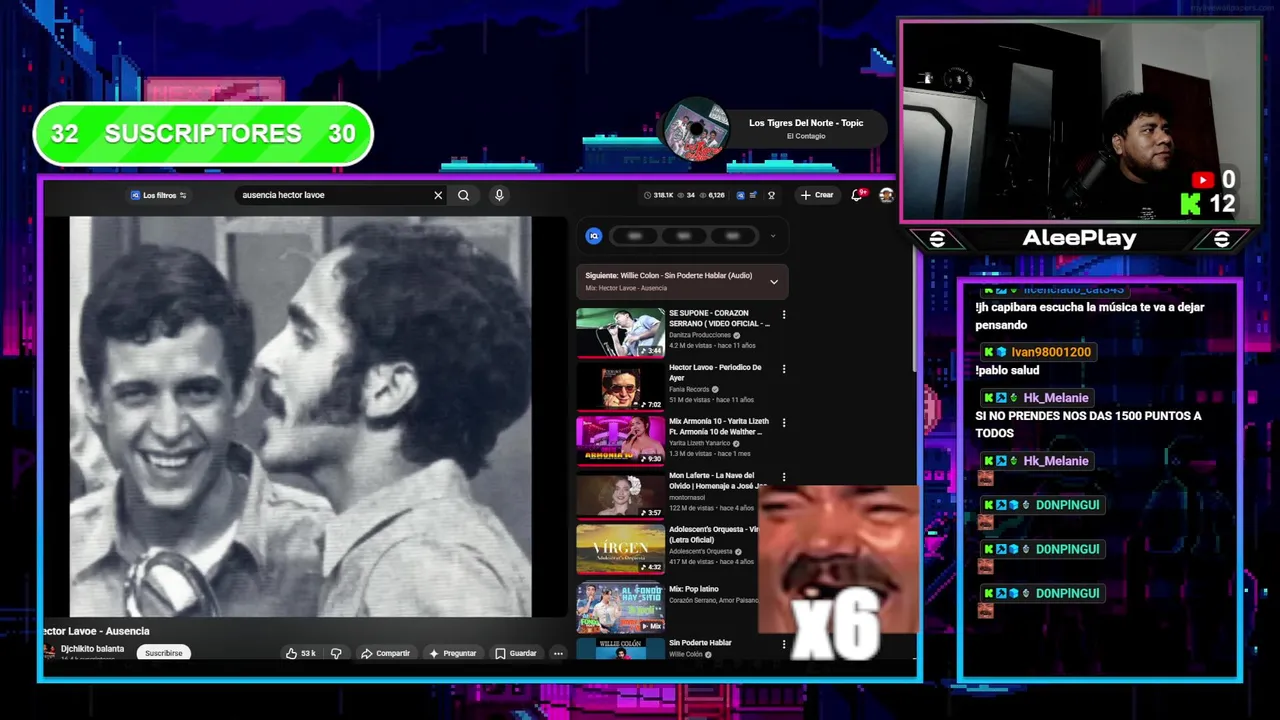
Task: Click the YouTube viewer count icon on webcam
Action: click(x=1203, y=180)
